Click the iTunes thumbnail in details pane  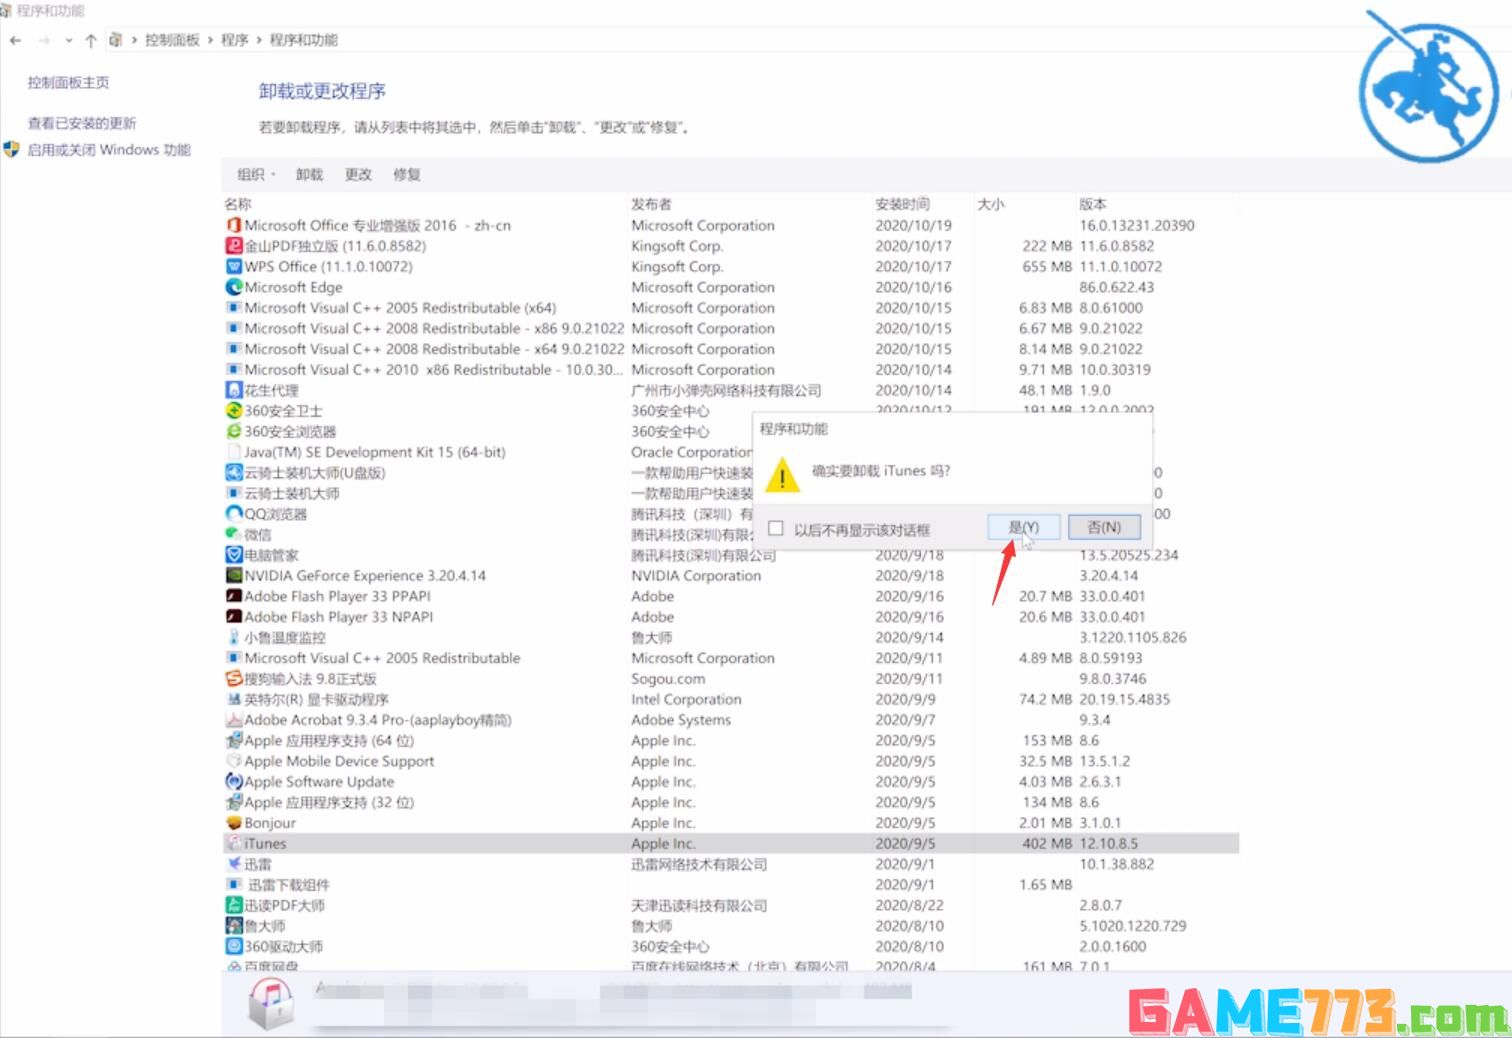tap(271, 1004)
